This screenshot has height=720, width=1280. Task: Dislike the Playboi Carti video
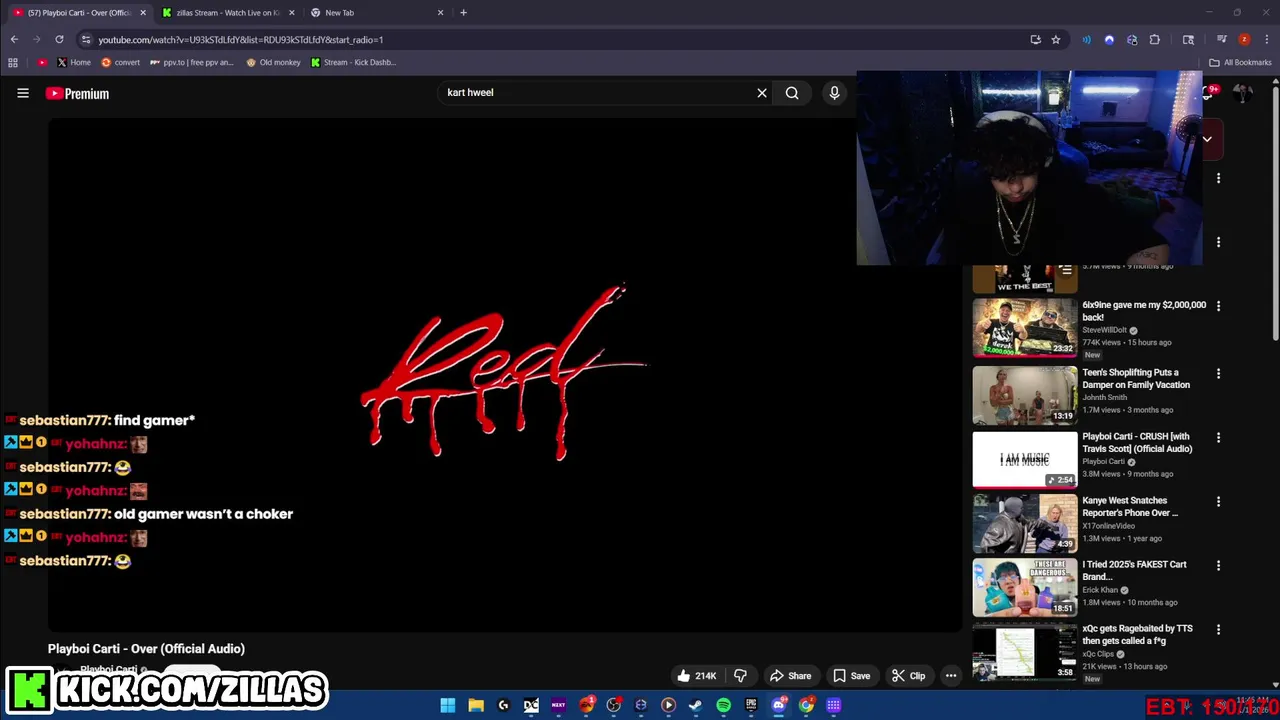pyautogui.click(x=740, y=675)
